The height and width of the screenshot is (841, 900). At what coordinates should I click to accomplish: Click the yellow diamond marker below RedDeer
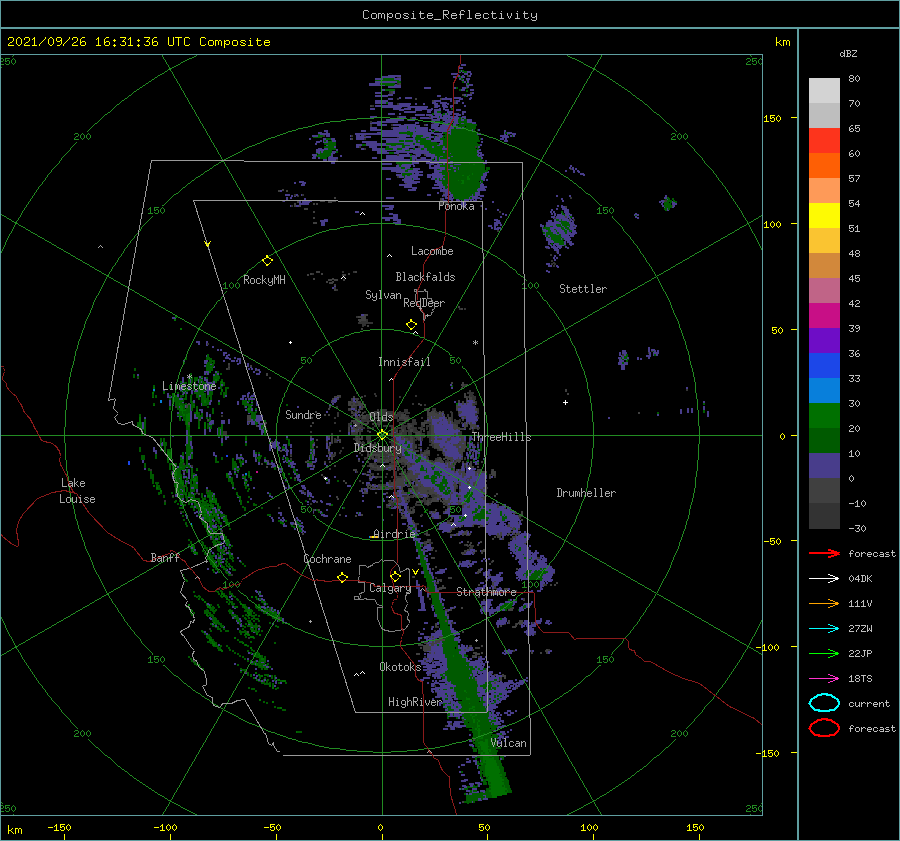click(411, 325)
